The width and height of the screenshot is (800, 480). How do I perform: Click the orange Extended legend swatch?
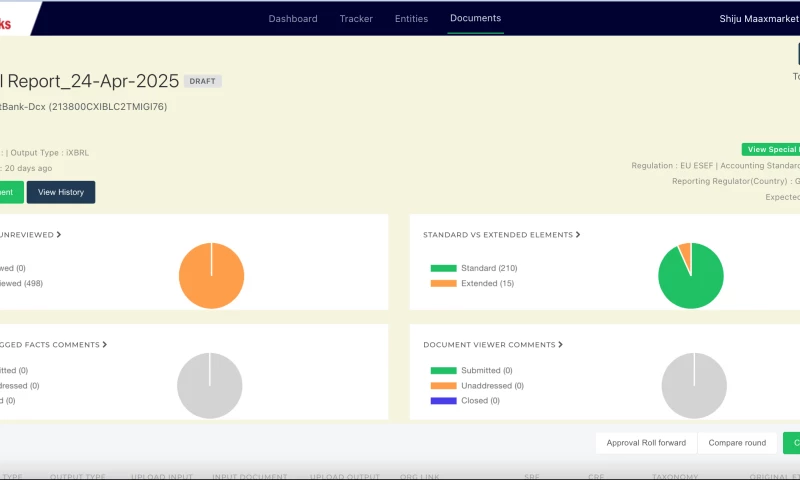click(x=443, y=284)
